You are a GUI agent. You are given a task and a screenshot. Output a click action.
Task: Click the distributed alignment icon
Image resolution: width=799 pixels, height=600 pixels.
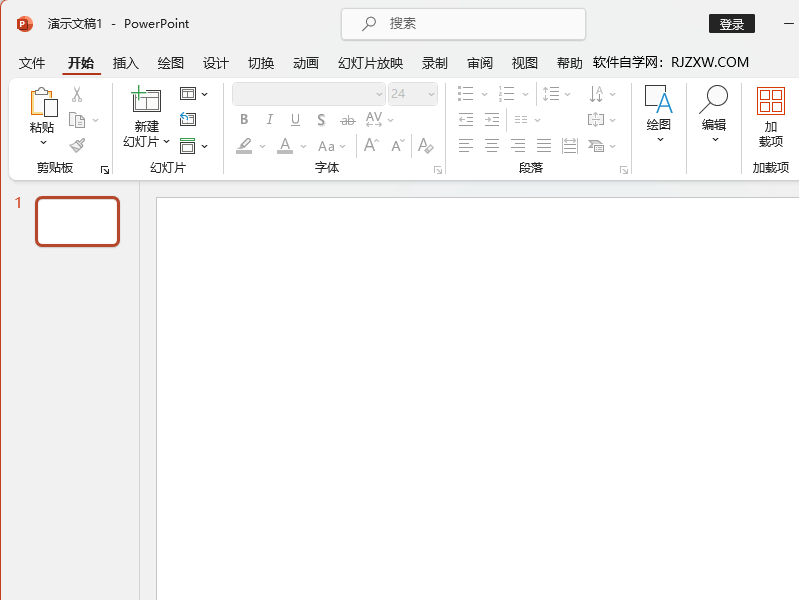[570, 146]
